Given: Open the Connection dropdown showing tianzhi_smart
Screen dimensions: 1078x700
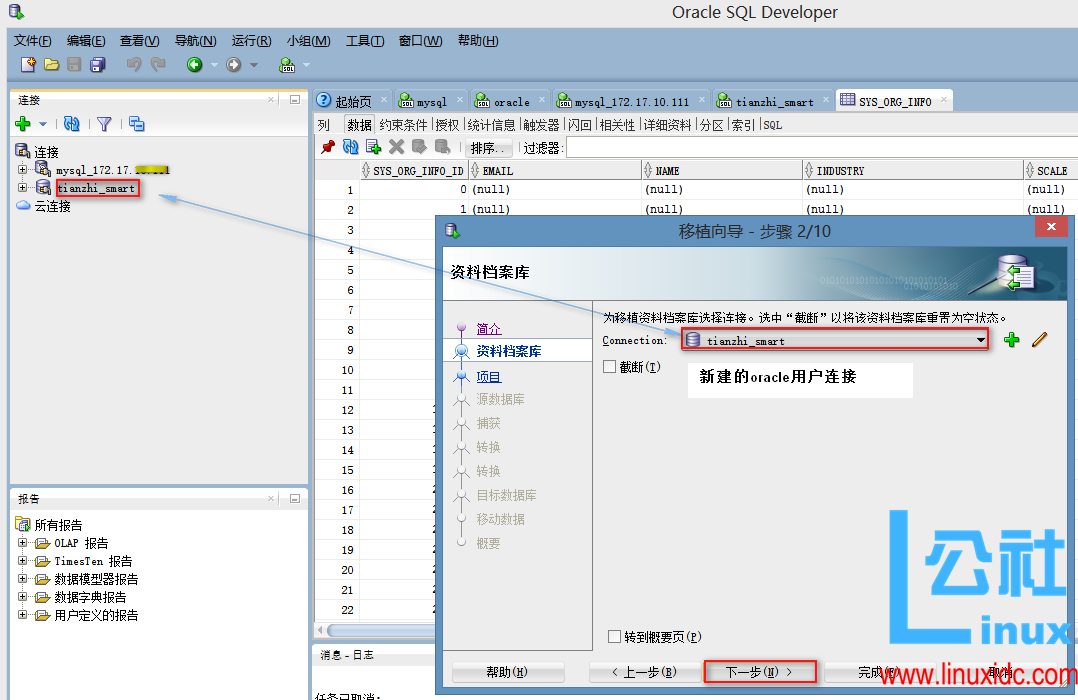Looking at the screenshot, I should pyautogui.click(x=835, y=340).
